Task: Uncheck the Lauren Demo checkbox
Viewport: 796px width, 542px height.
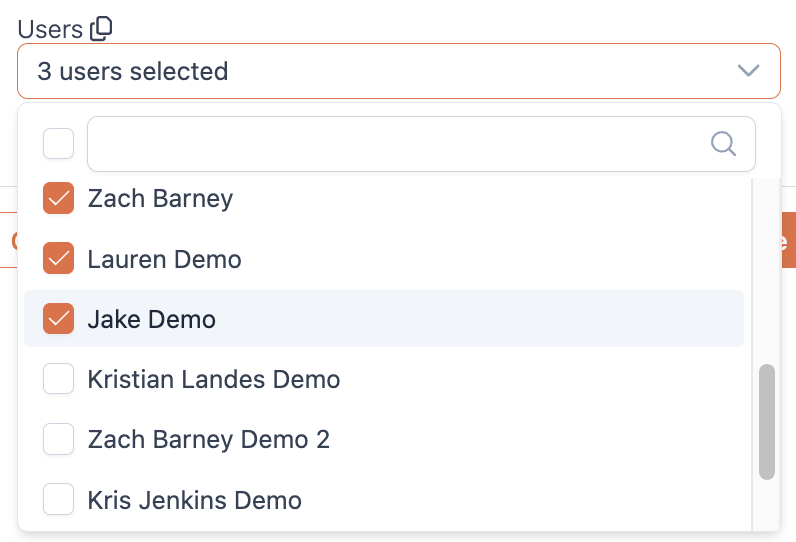Action: point(59,259)
